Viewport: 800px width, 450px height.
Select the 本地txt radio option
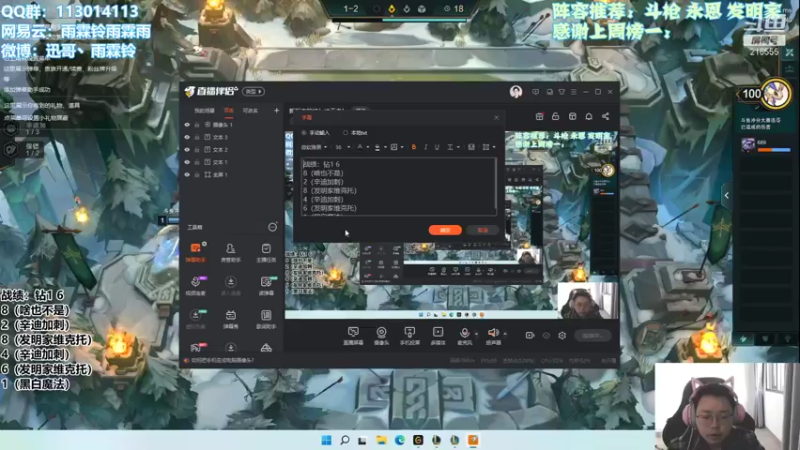point(355,133)
